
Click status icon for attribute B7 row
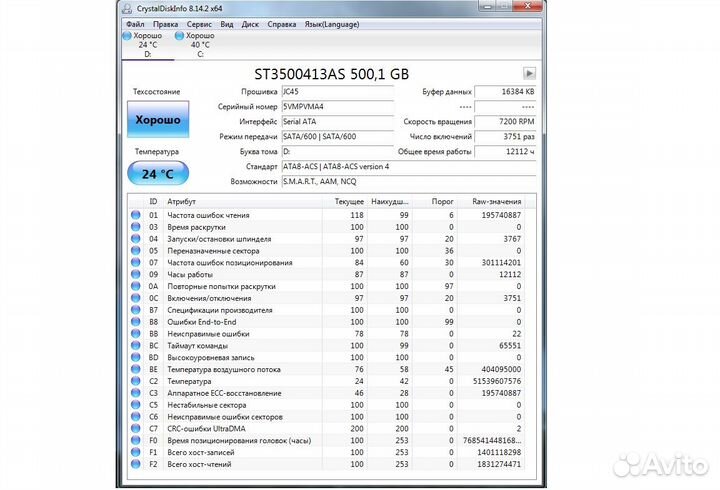[135, 310]
